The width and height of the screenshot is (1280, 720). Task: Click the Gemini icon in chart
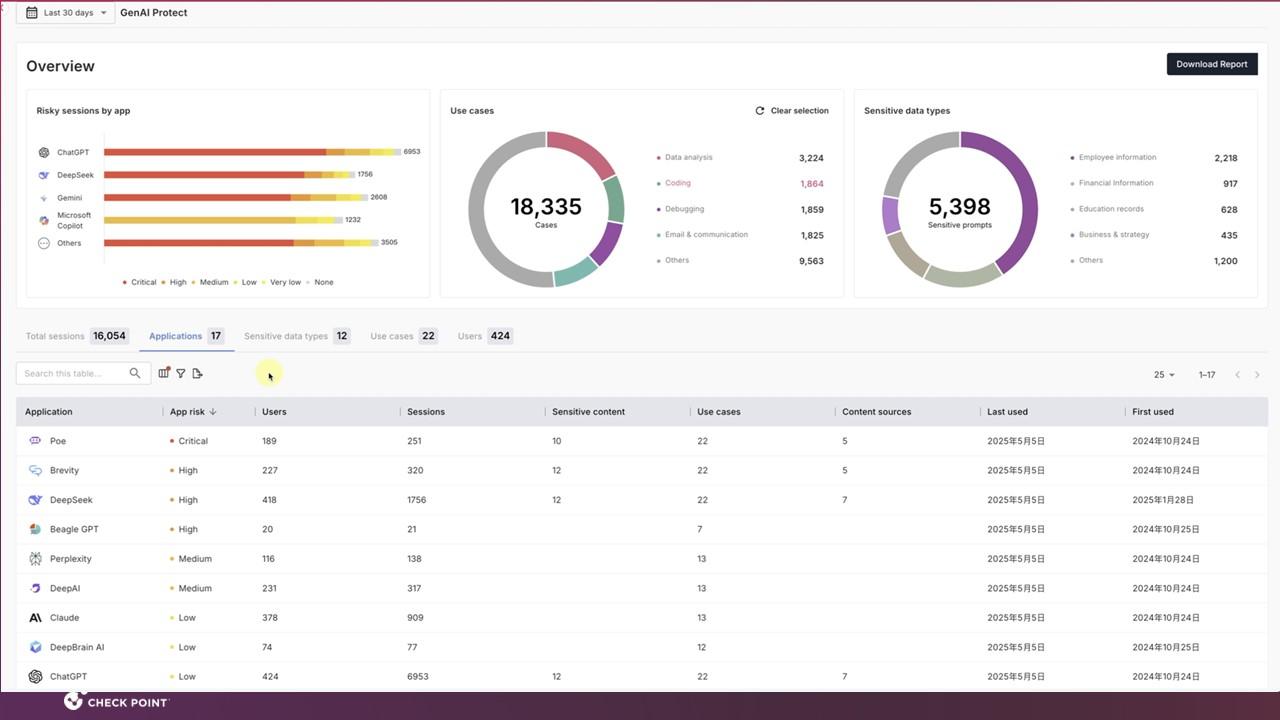point(44,198)
